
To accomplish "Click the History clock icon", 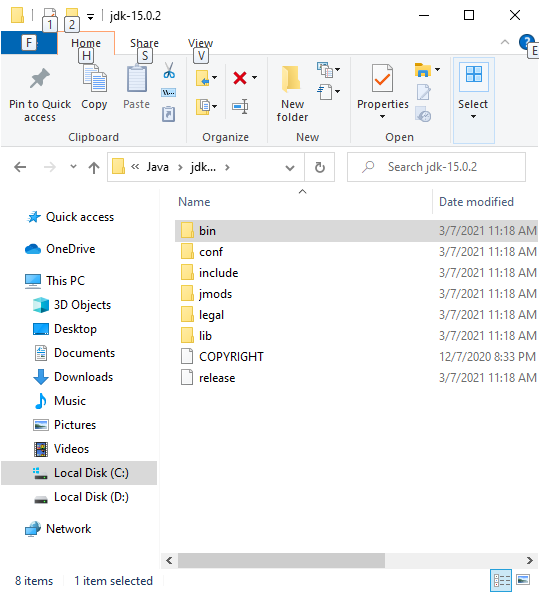I will click(423, 114).
